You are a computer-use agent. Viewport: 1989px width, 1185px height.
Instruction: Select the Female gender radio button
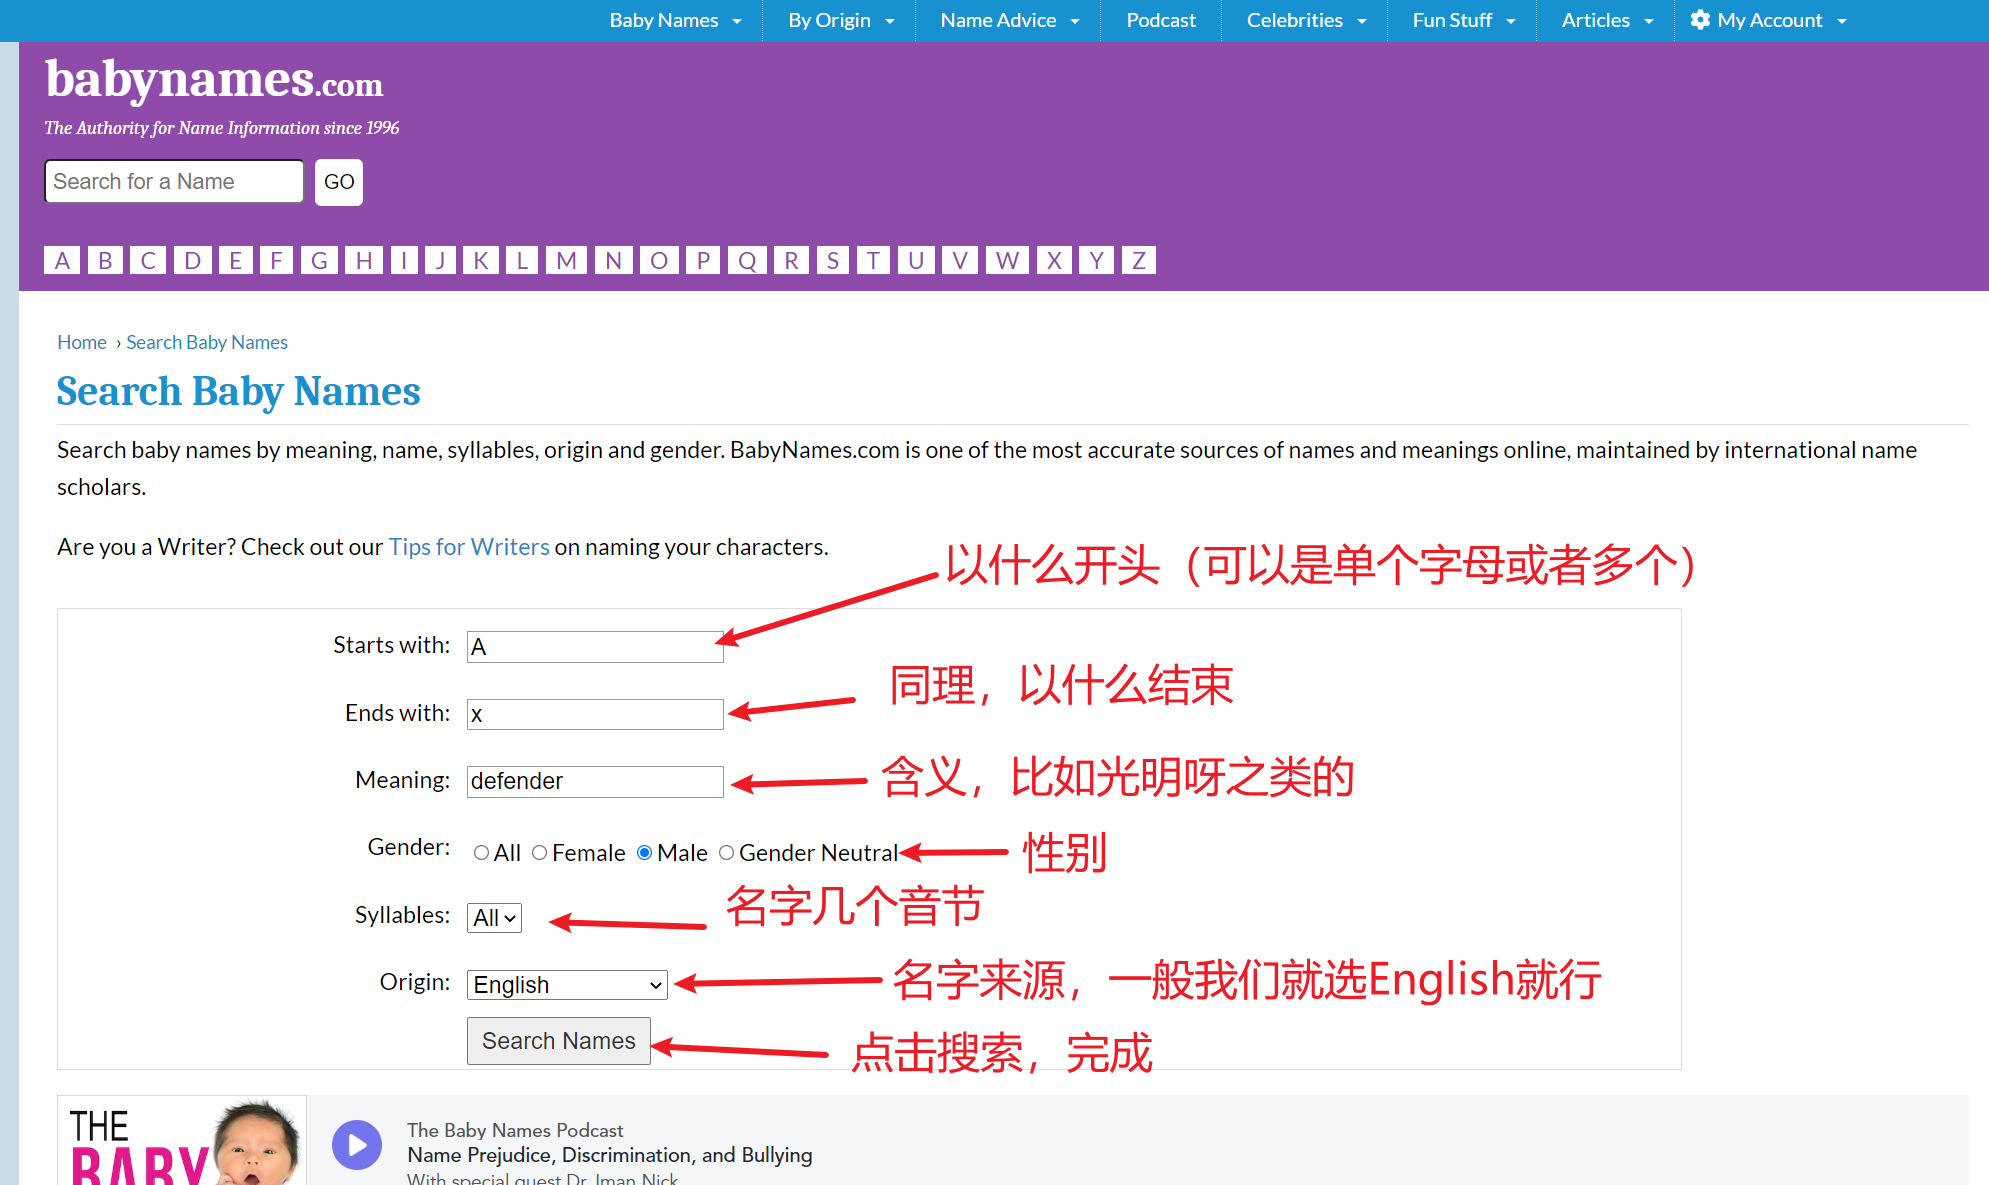click(540, 853)
